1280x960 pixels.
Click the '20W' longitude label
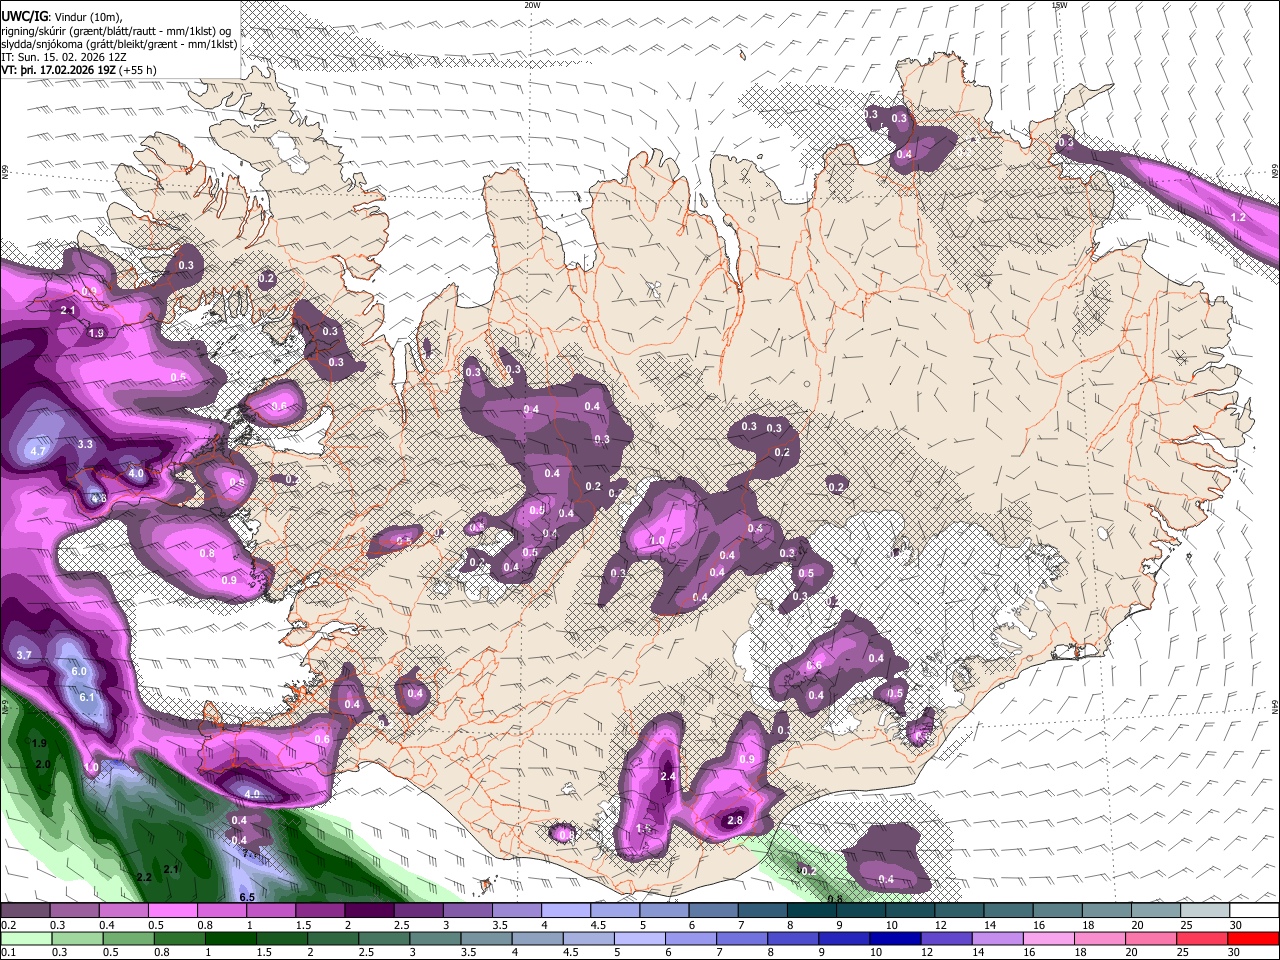tap(532, 5)
